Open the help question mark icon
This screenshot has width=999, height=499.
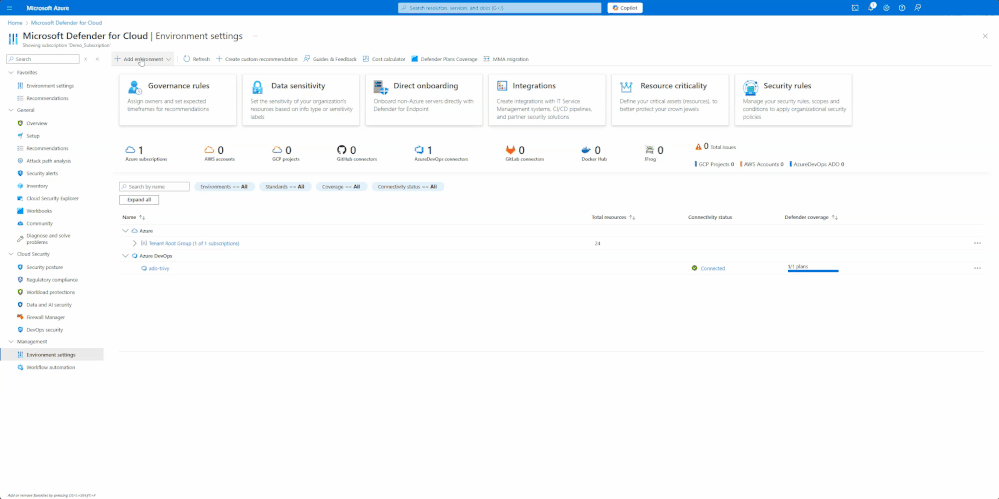[x=902, y=8]
